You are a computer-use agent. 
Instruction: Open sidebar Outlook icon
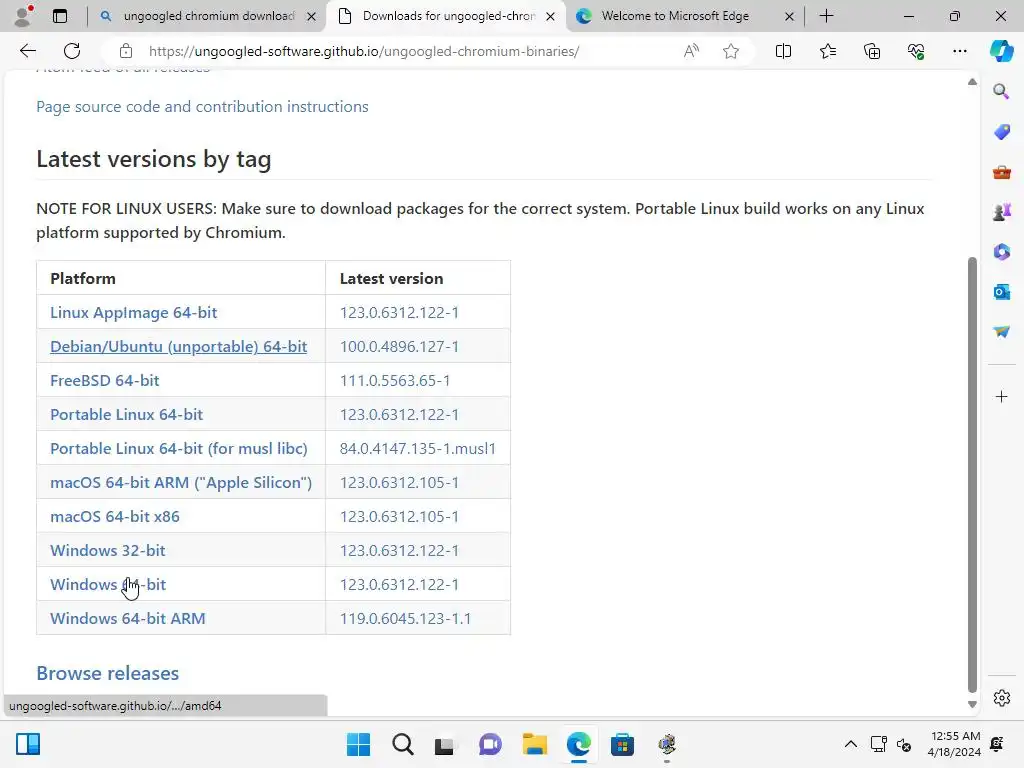1001,292
